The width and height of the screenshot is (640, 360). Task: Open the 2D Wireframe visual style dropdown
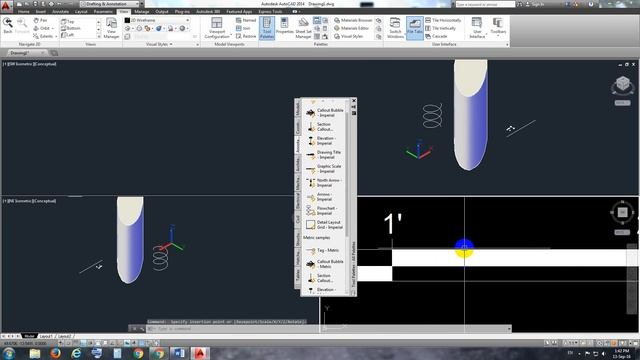[x=157, y=20]
